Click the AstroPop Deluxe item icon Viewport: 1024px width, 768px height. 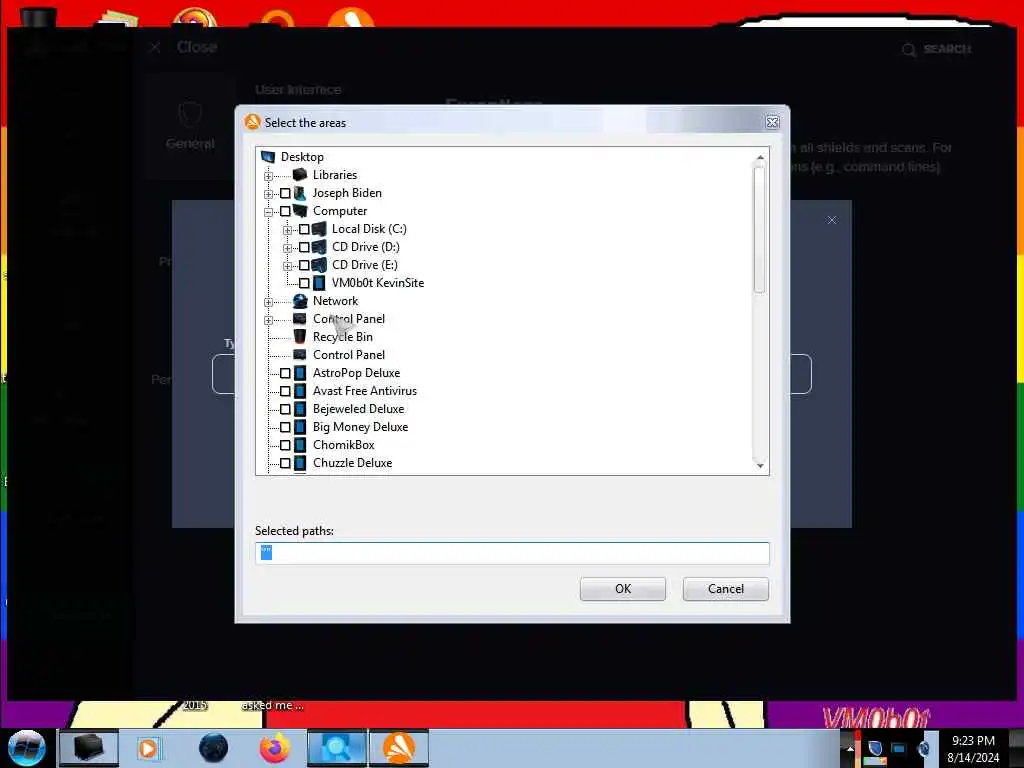click(300, 373)
